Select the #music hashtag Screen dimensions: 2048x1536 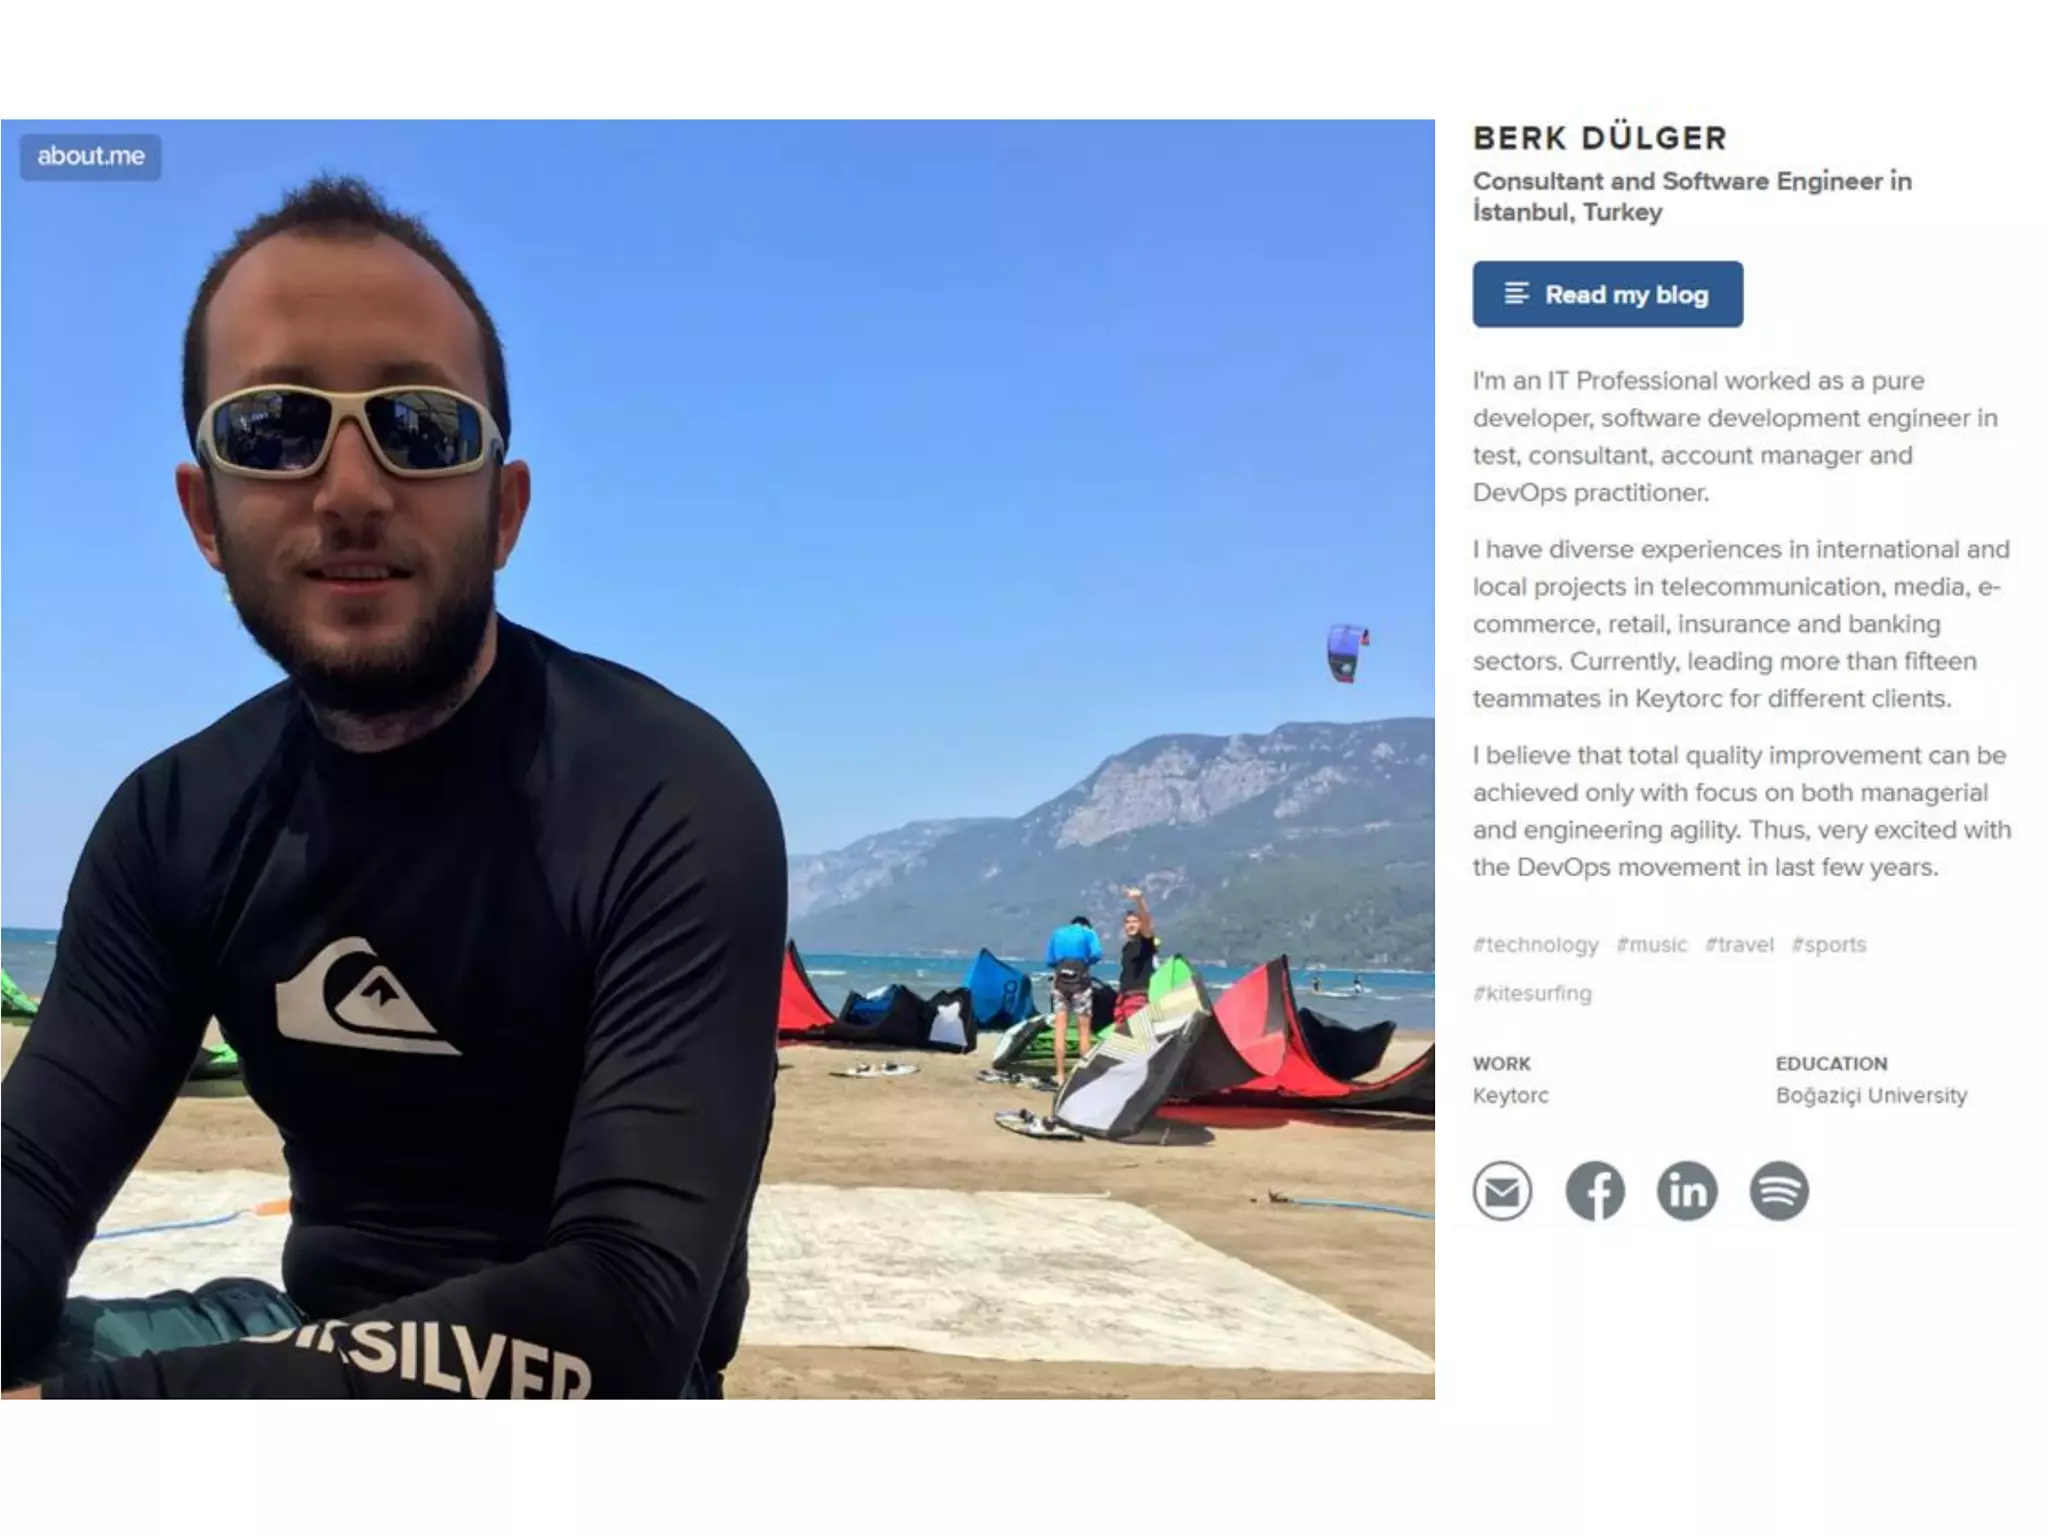click(x=1651, y=944)
